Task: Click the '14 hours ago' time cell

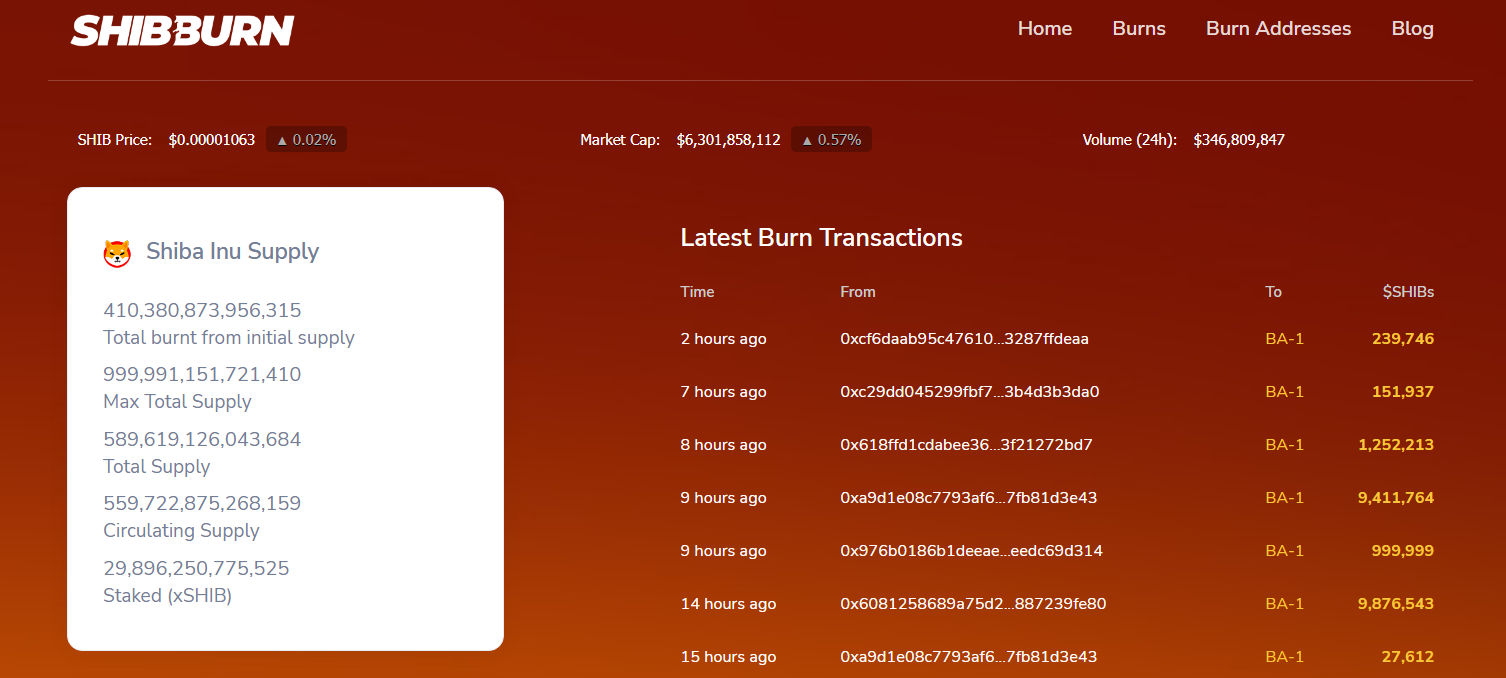Action: click(728, 604)
